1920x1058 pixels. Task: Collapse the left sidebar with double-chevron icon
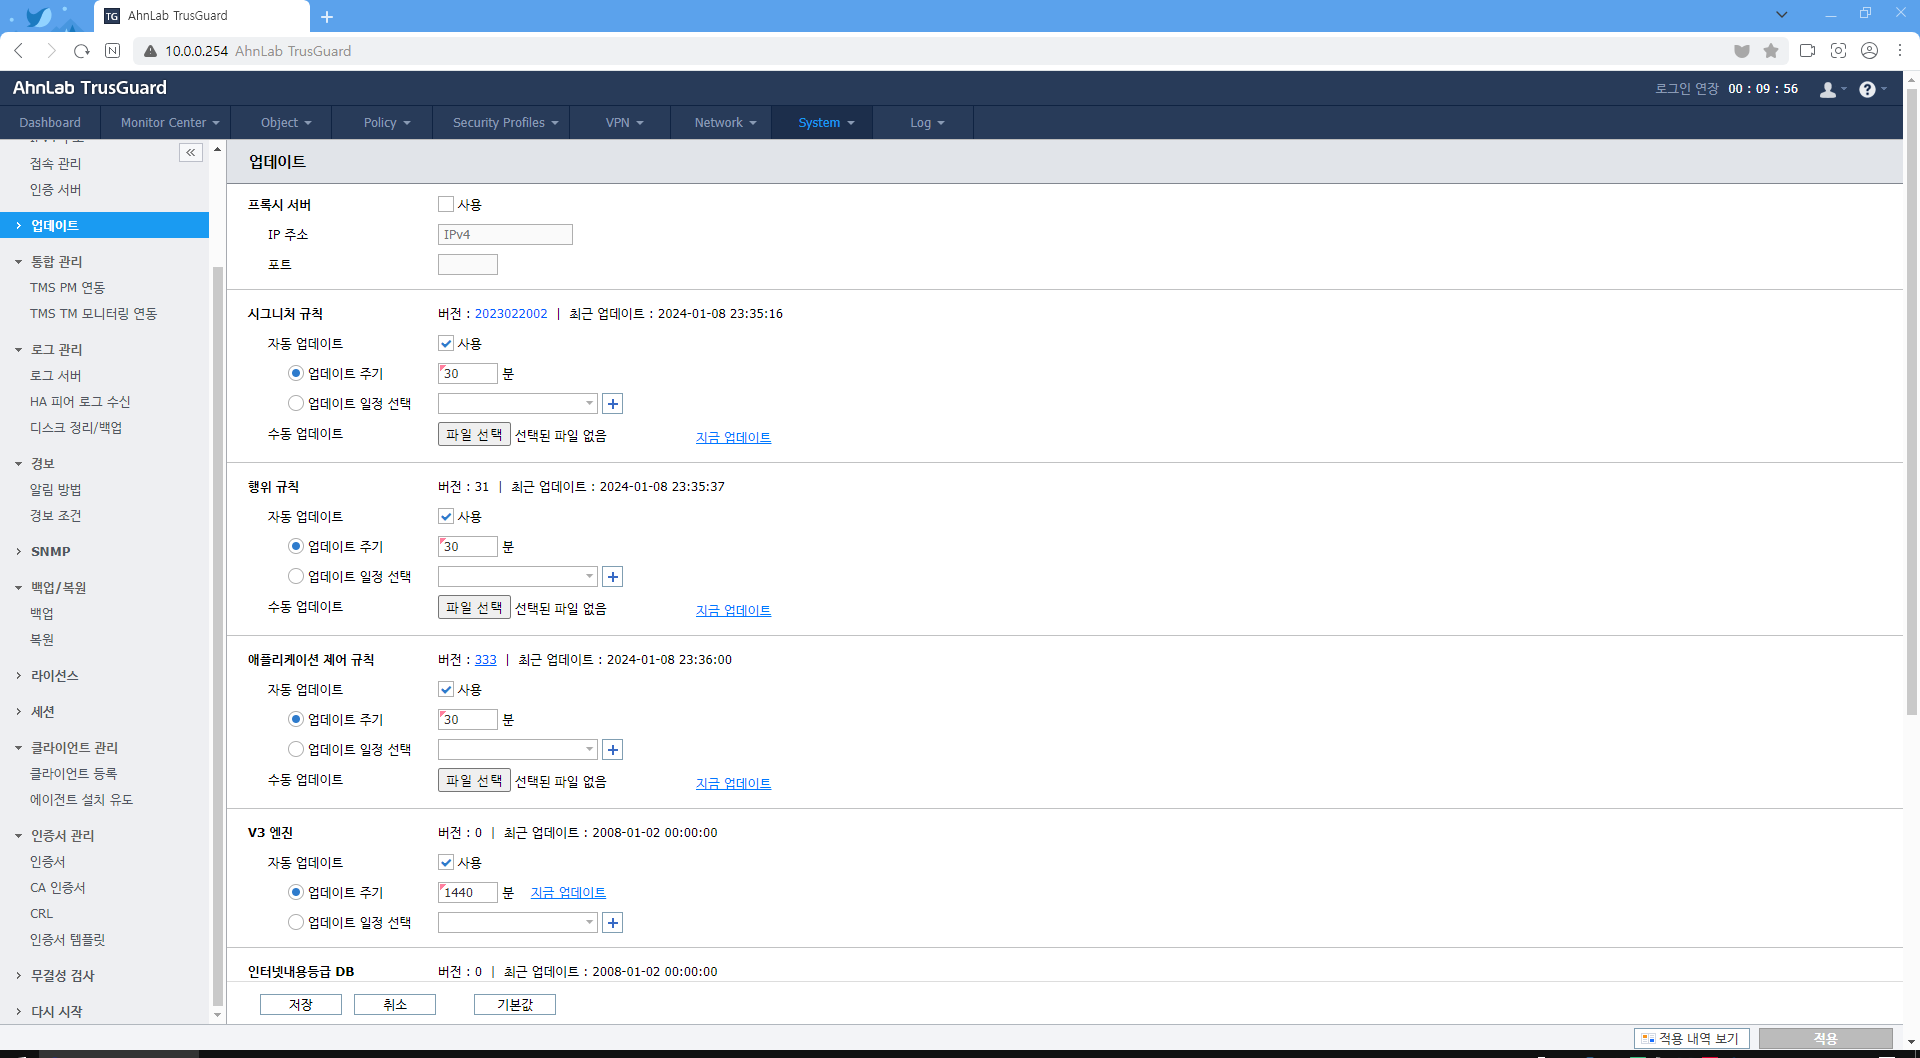tap(191, 152)
